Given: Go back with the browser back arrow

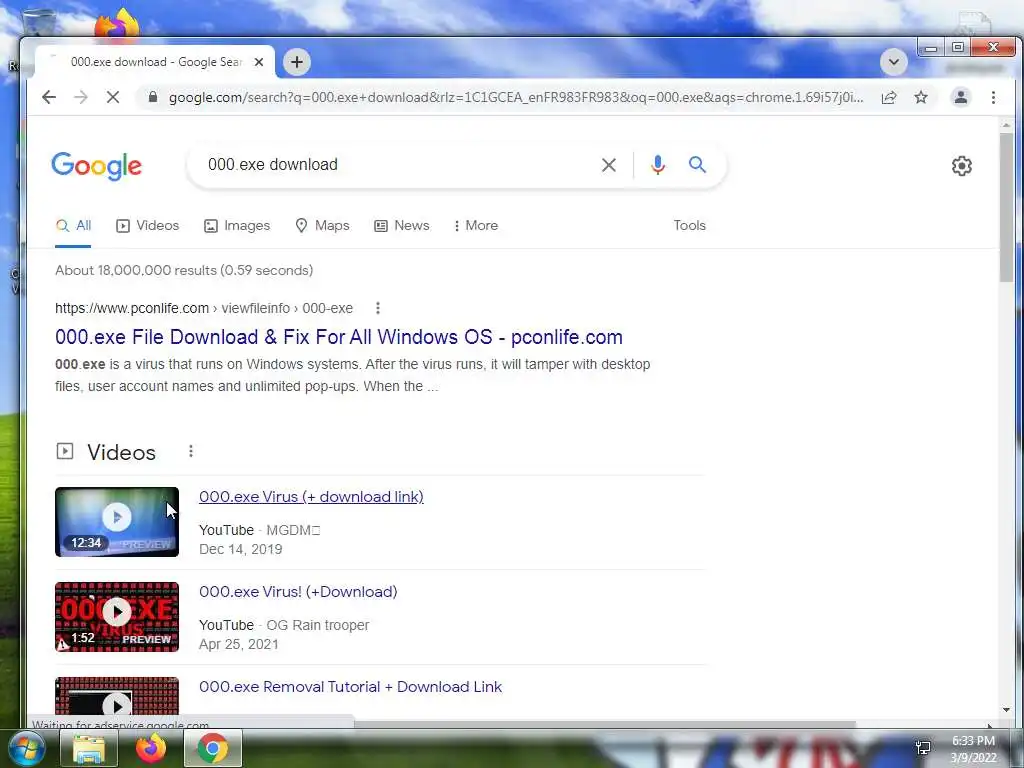Looking at the screenshot, I should (49, 97).
